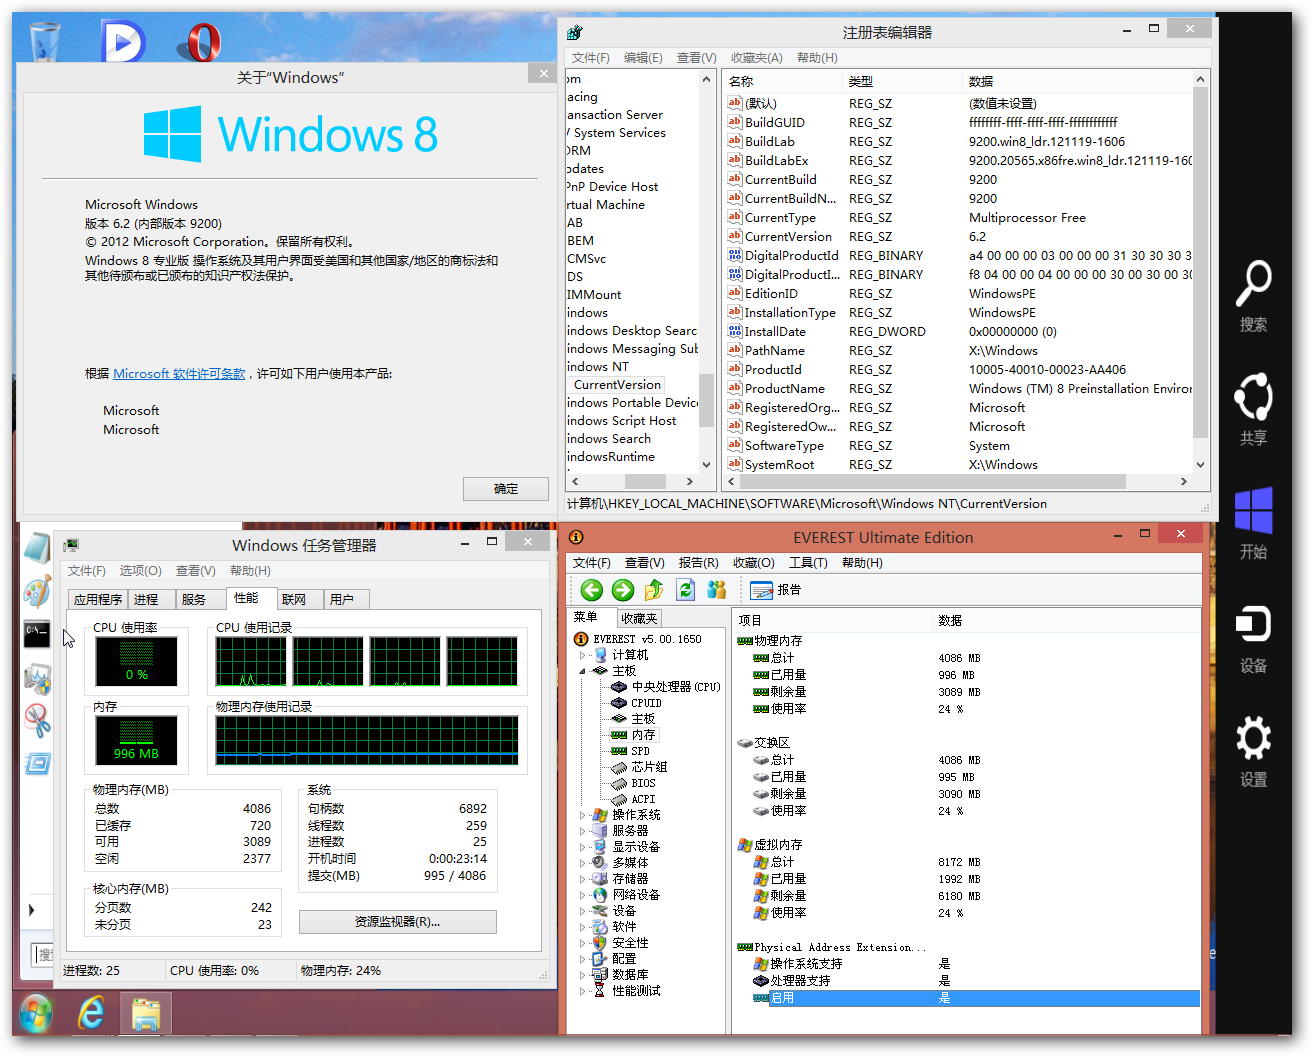Screen dimensions: 1312x1056
Task: Open the Share charm (共享)
Action: coord(1253,409)
